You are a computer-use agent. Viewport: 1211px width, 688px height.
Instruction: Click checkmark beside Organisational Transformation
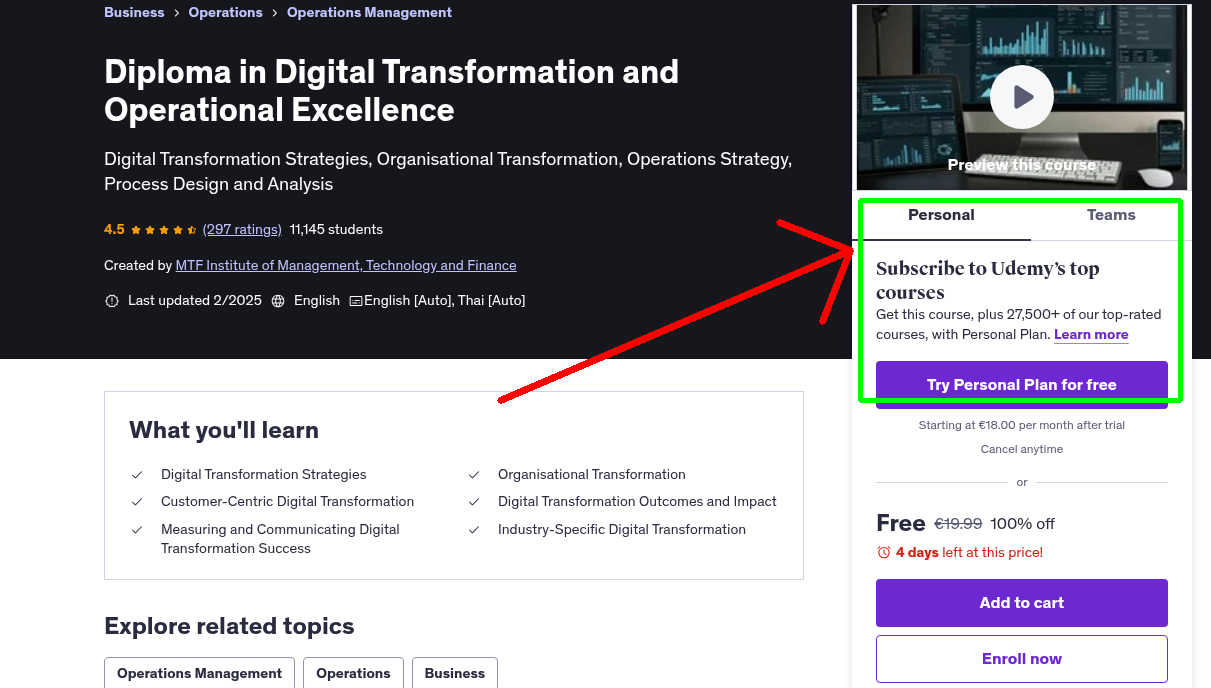tap(474, 475)
